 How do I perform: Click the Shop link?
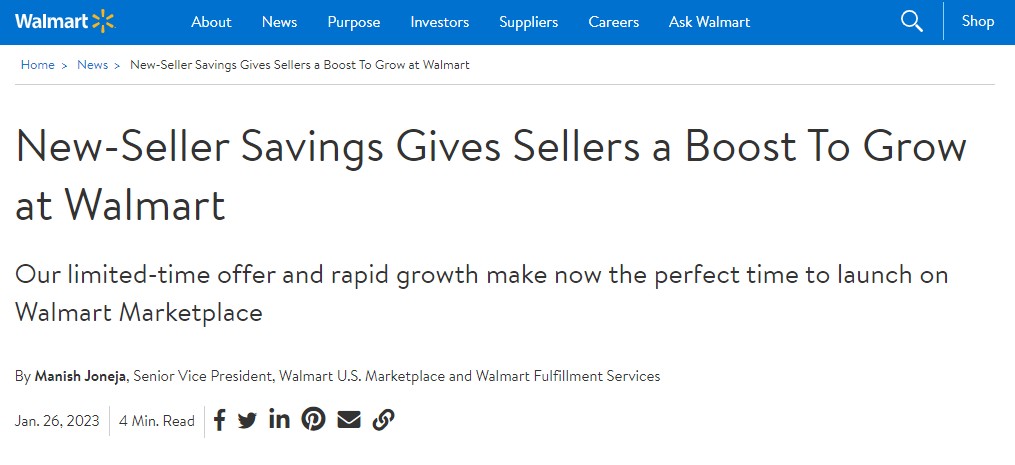[x=977, y=21]
